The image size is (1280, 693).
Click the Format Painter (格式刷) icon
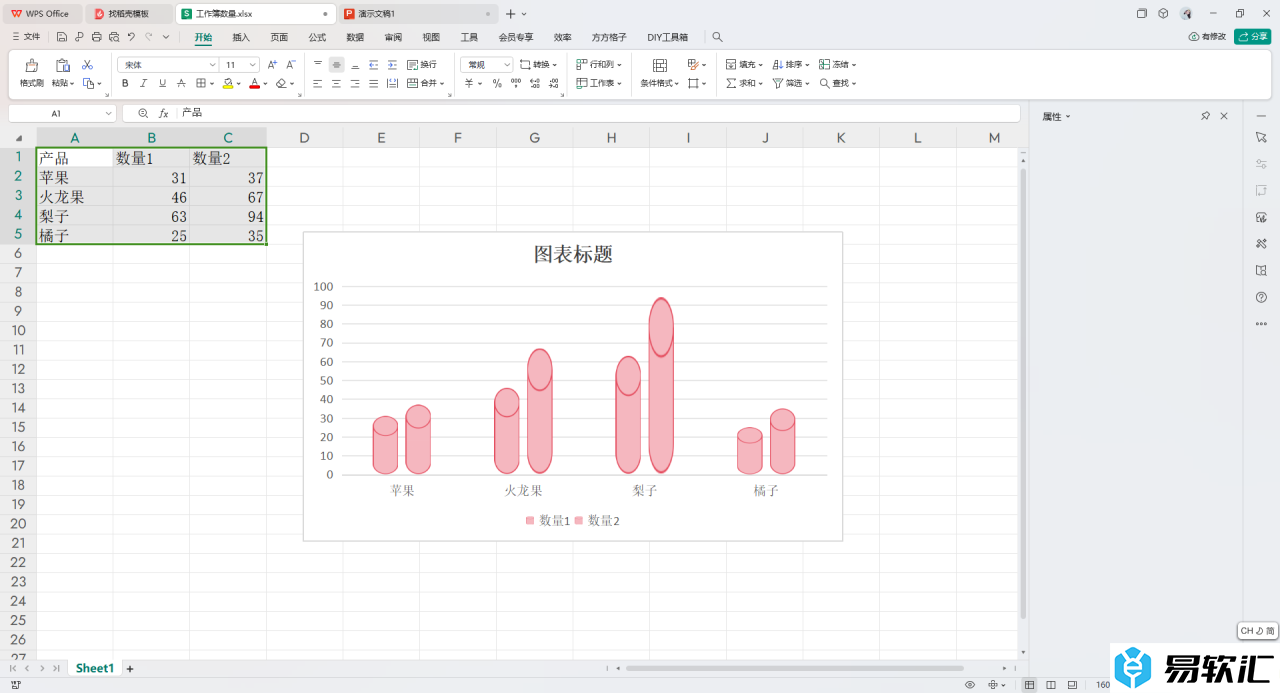click(32, 66)
